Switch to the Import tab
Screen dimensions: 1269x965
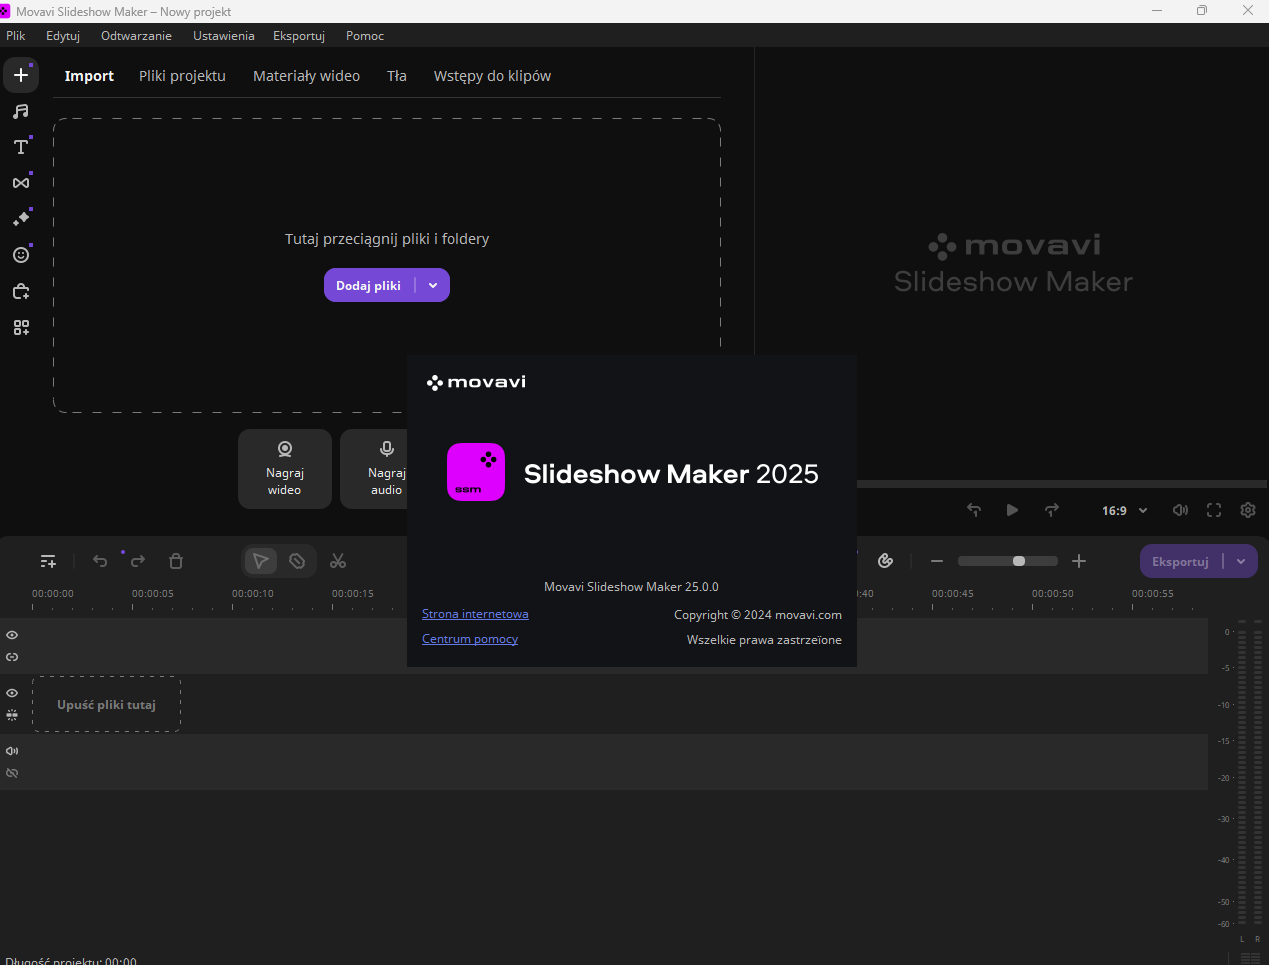point(89,76)
